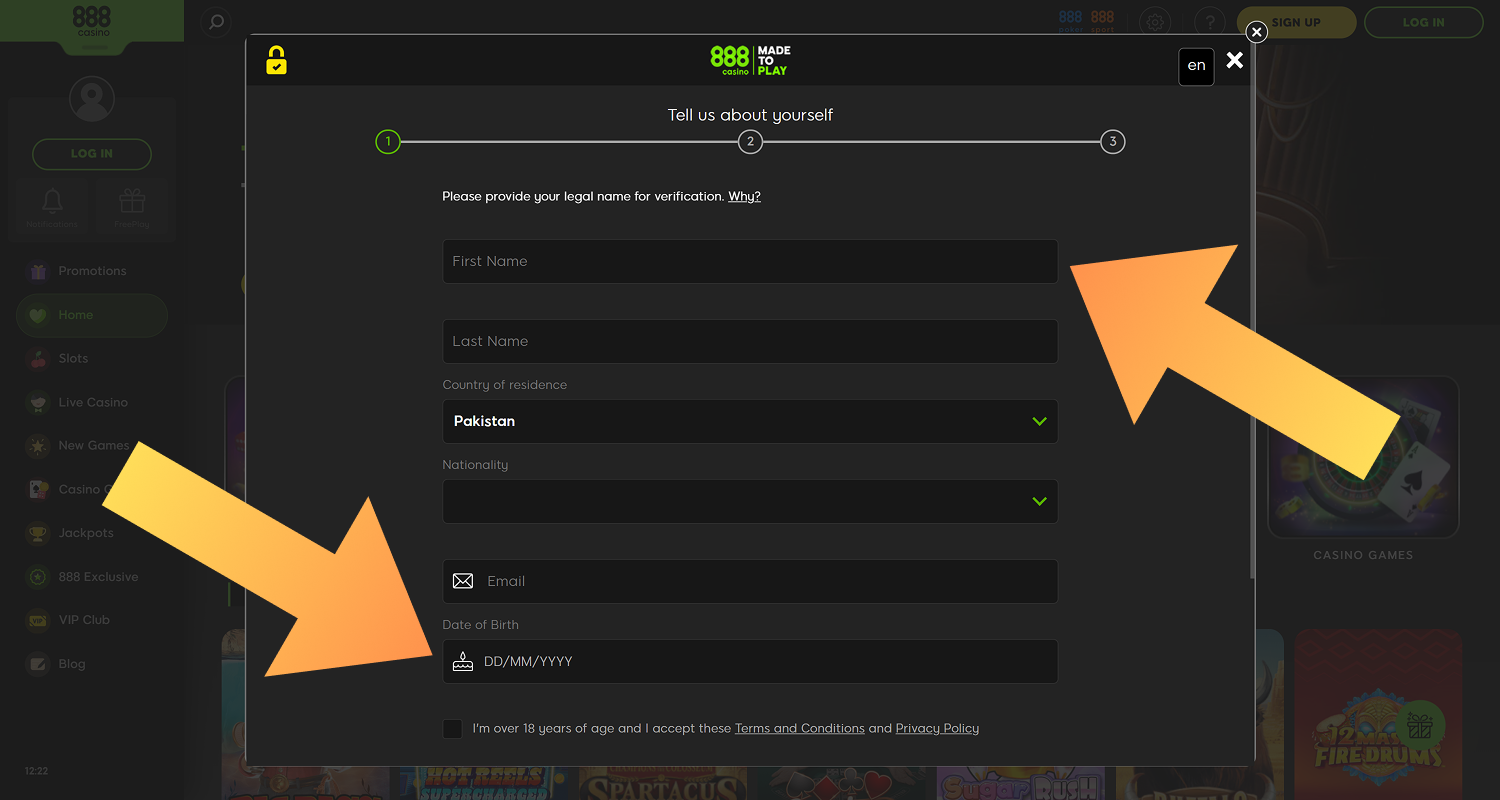The height and width of the screenshot is (800, 1500).
Task: Open the search magnifier at the top
Action: pos(215,22)
